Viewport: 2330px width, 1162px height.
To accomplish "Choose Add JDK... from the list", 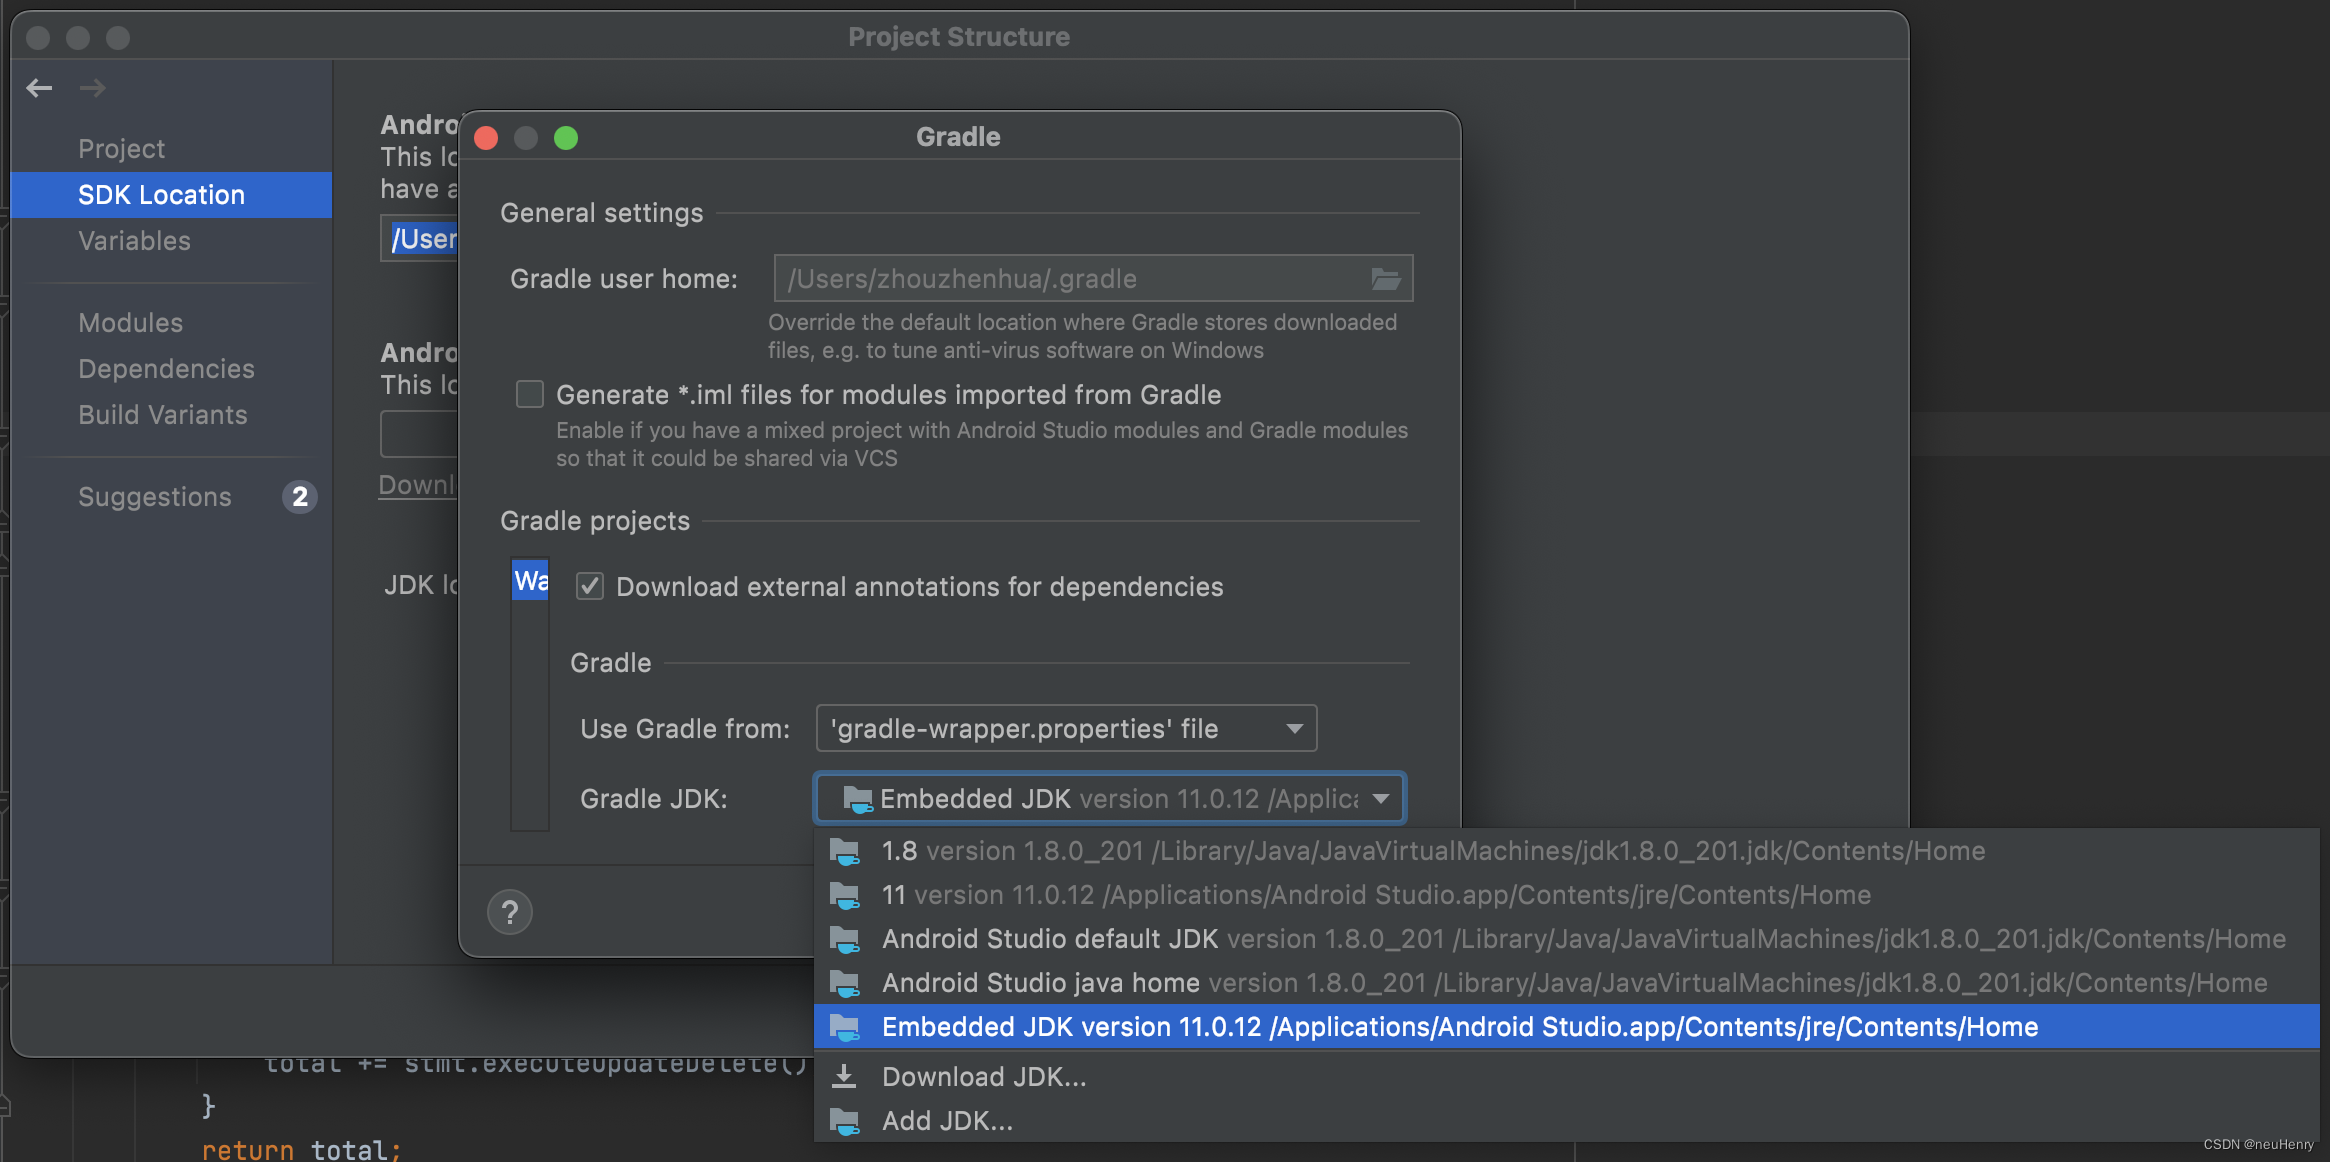I will coord(1566,1121).
